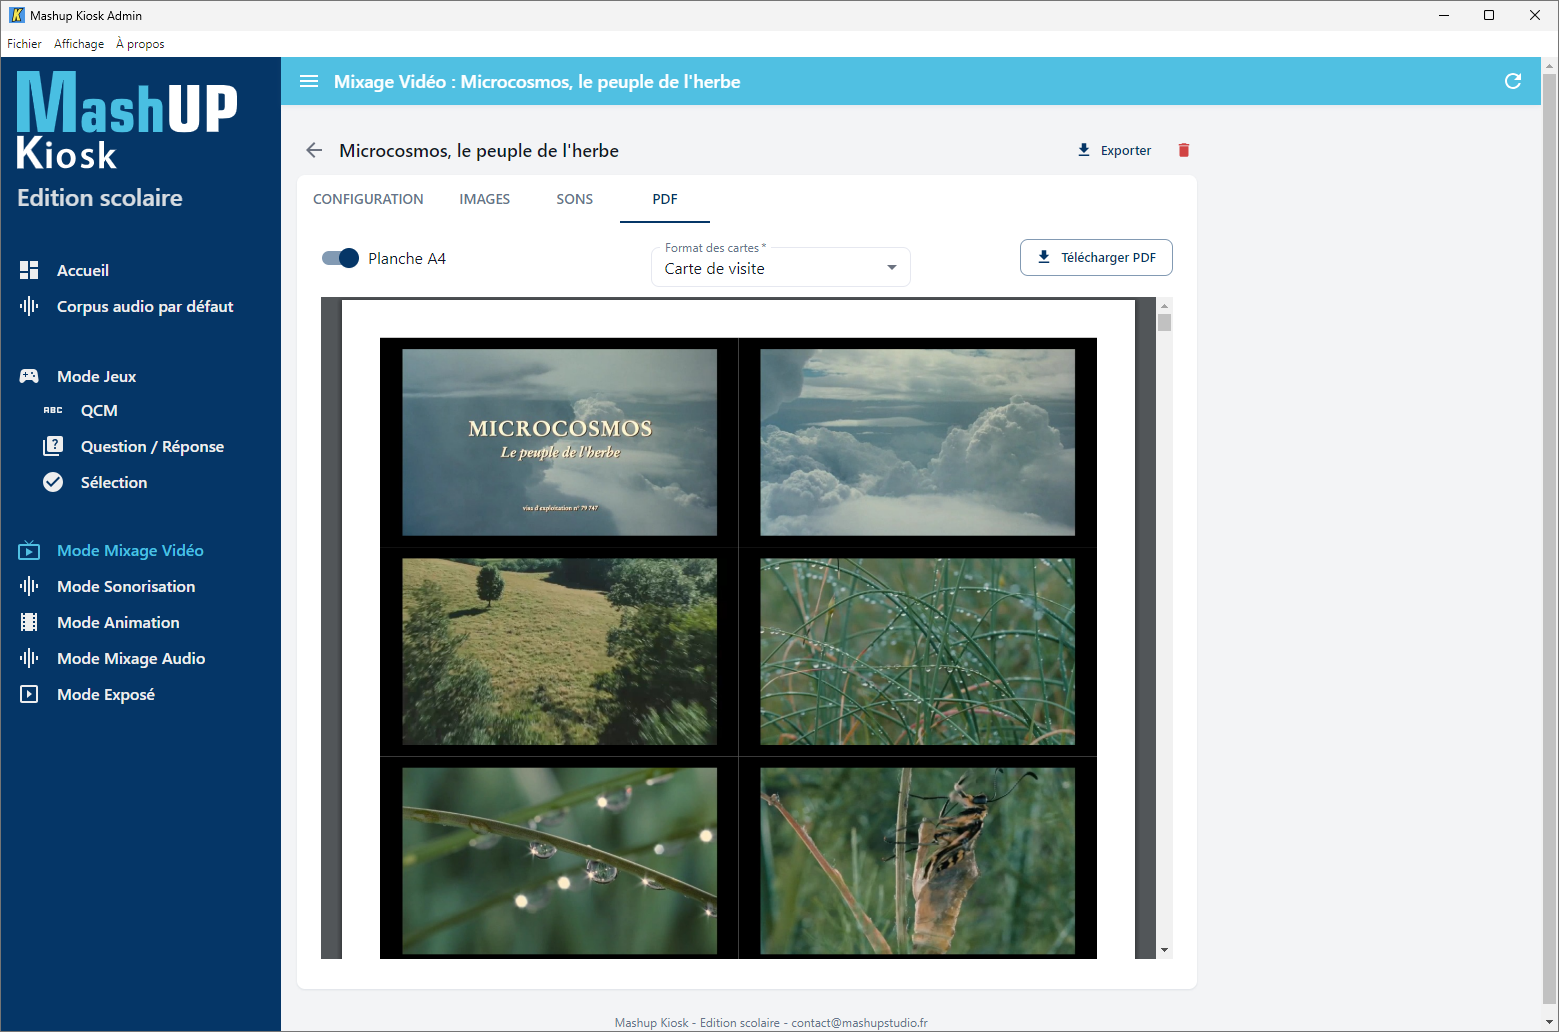Click the Exporter button
The height and width of the screenshot is (1032, 1559).
1114,150
